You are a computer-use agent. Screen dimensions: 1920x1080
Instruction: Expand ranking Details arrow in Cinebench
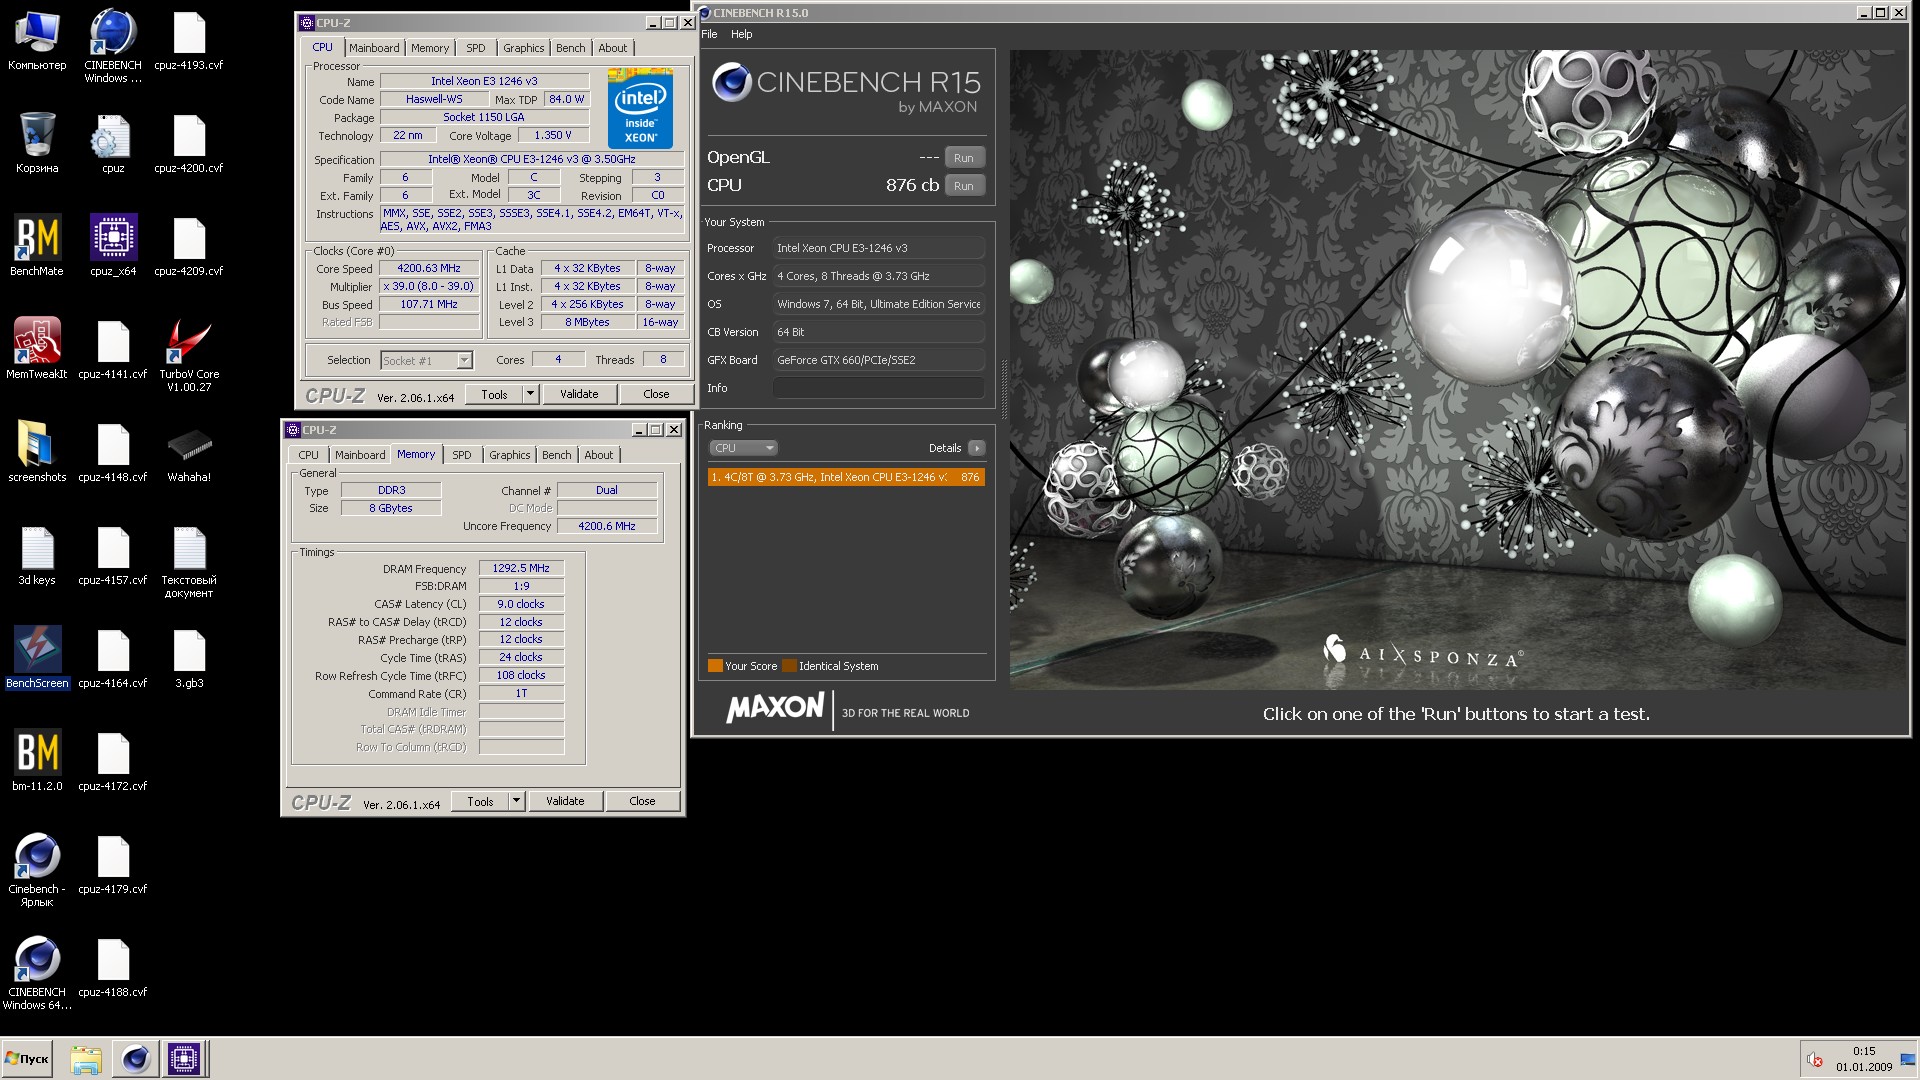(977, 448)
